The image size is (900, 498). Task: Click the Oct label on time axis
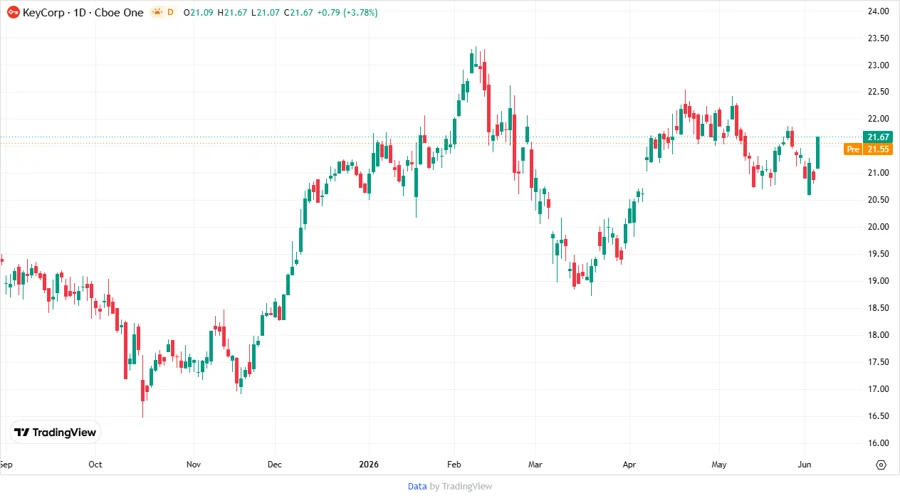click(x=95, y=465)
